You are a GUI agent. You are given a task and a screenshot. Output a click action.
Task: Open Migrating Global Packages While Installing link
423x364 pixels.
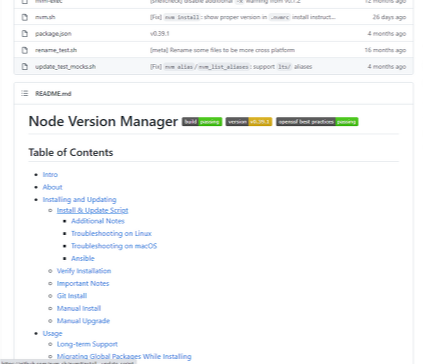(124, 357)
